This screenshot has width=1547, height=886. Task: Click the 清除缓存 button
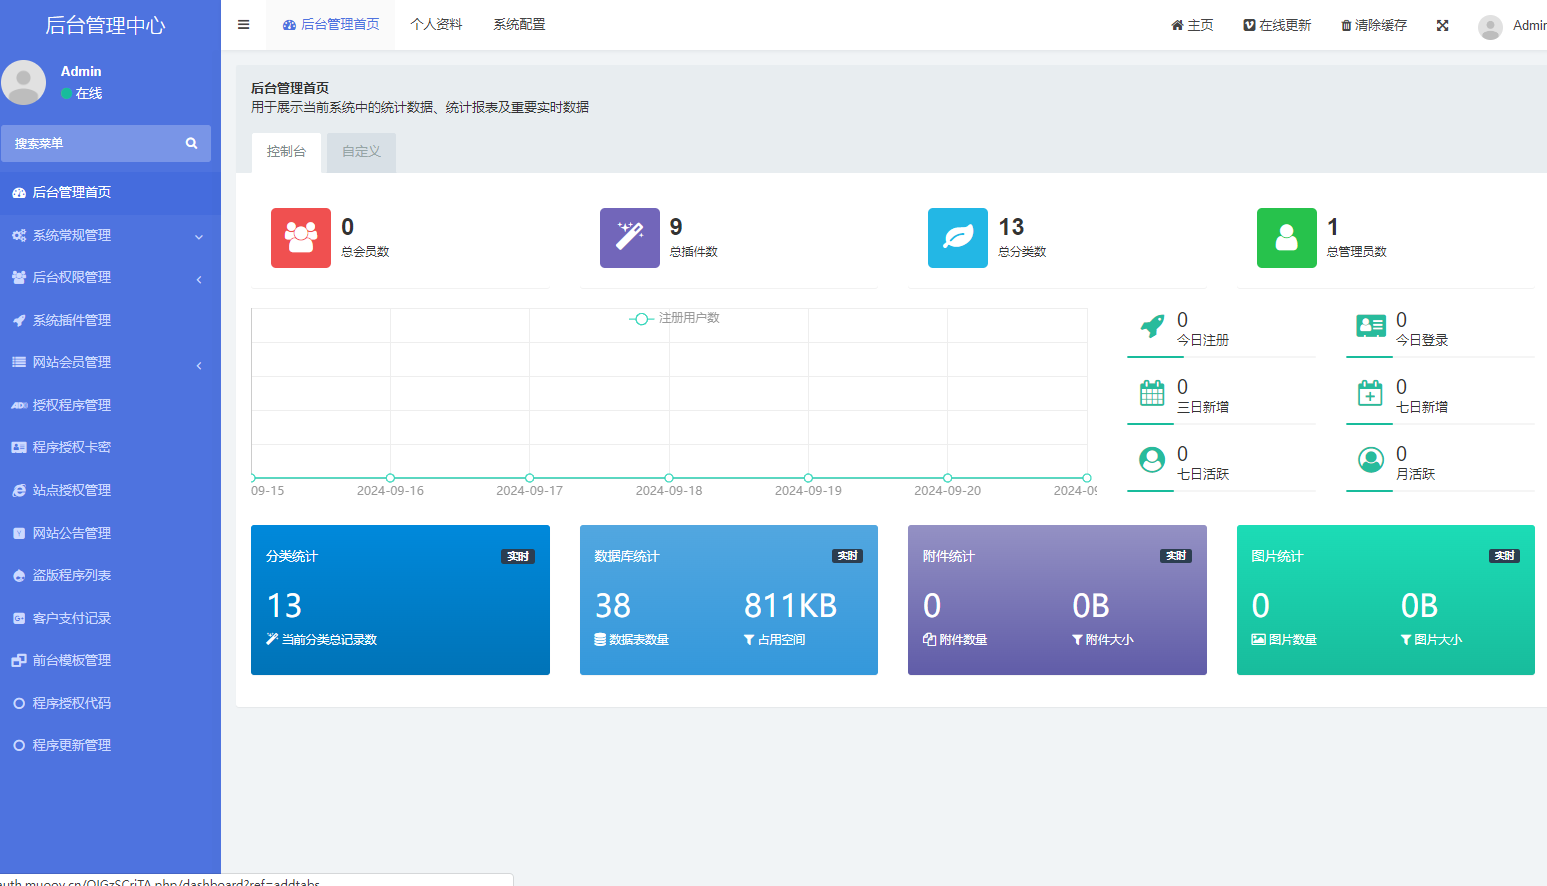point(1374,26)
